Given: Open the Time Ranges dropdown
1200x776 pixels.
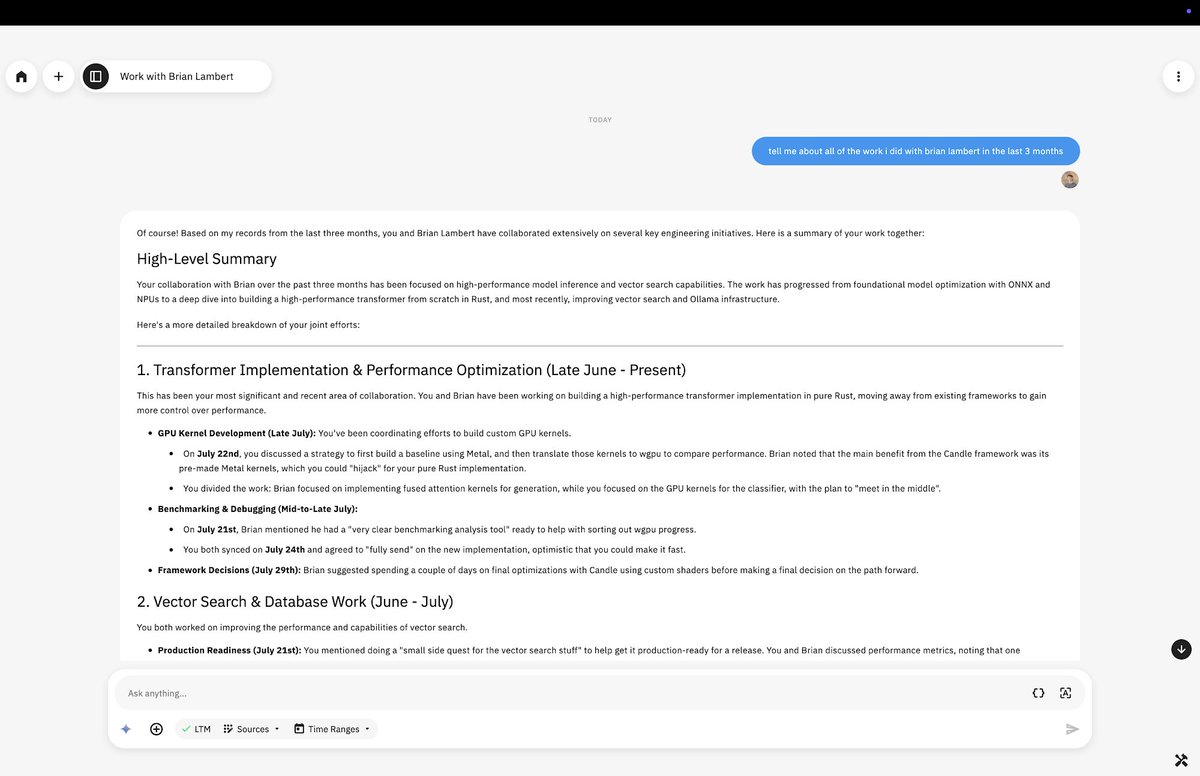Looking at the screenshot, I should pos(330,729).
